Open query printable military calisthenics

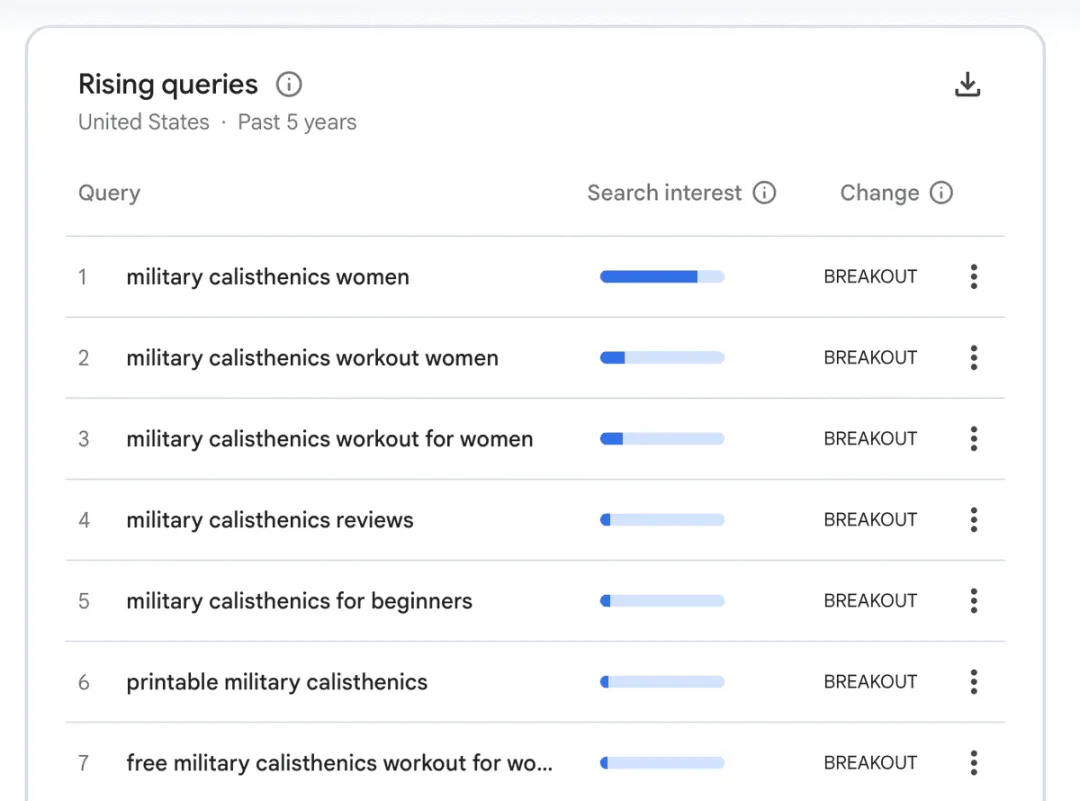(277, 682)
